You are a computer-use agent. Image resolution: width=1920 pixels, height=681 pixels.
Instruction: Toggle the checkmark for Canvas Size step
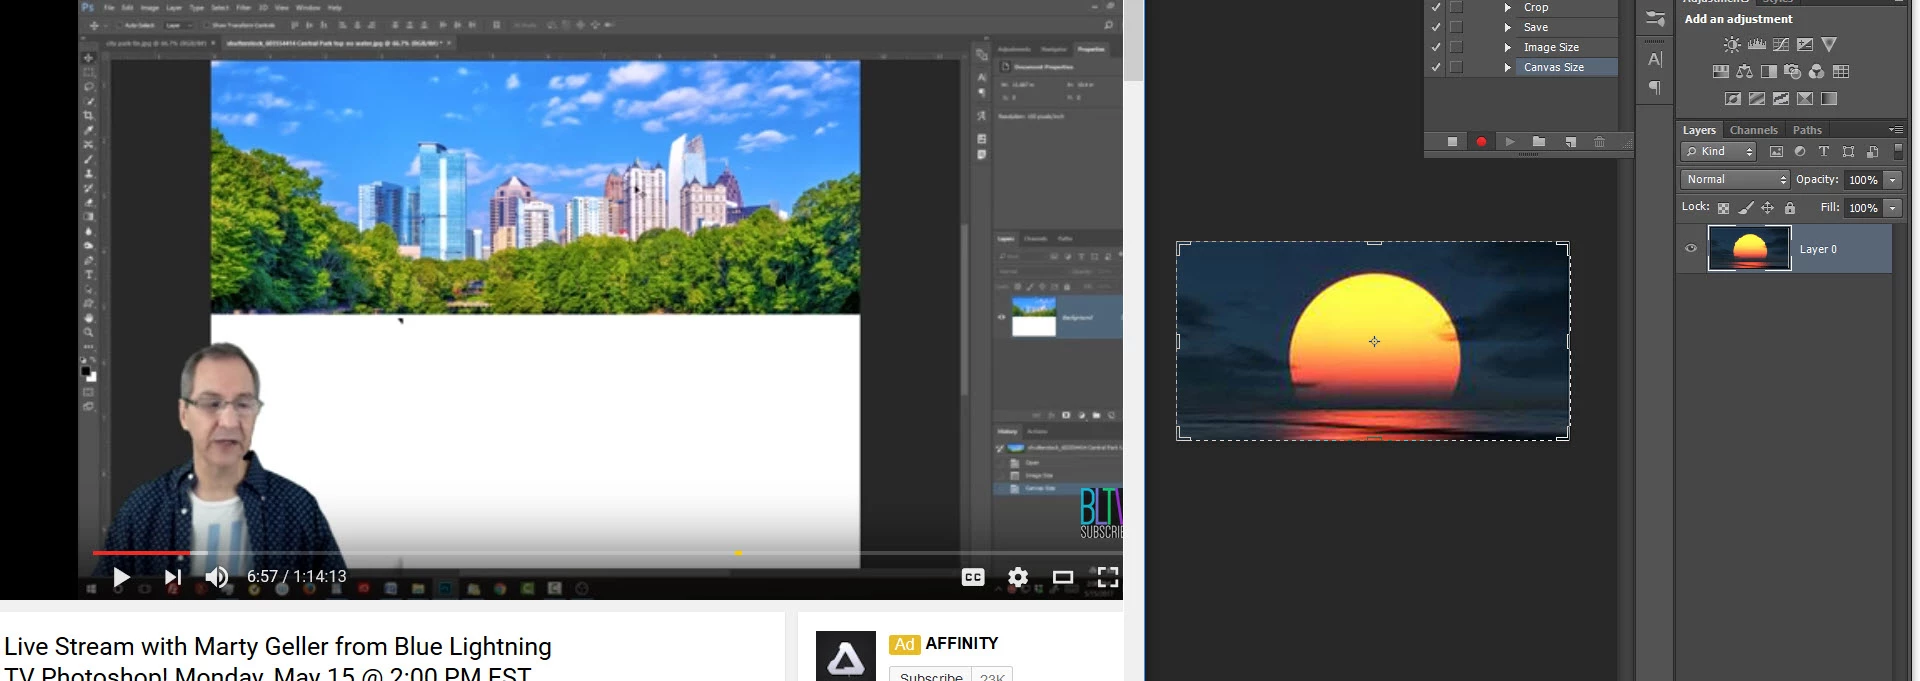point(1436,67)
